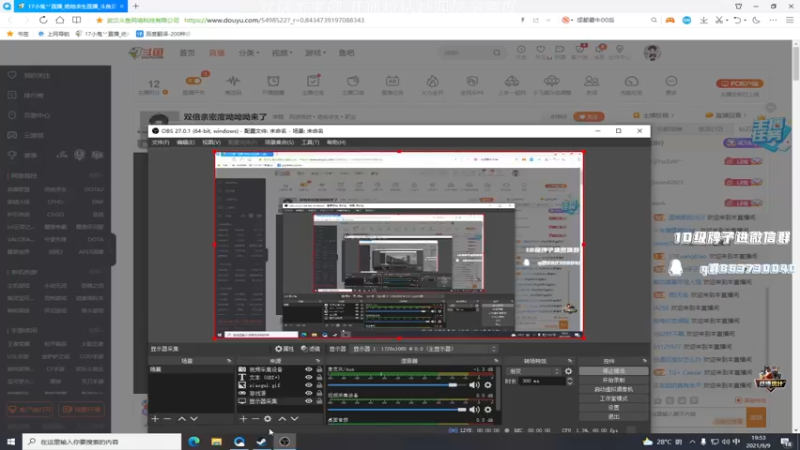Open OBS 帮助(H) menu

(336, 142)
